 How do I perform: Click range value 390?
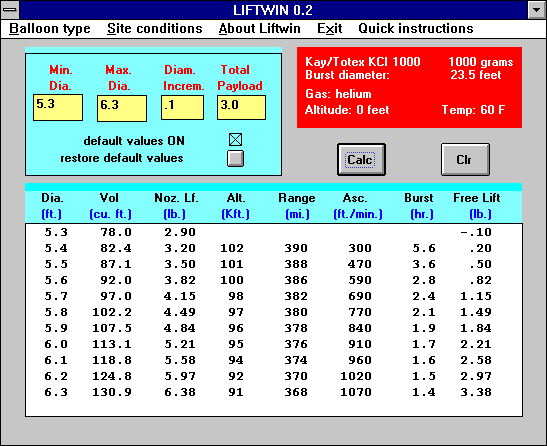pyautogui.click(x=296, y=248)
